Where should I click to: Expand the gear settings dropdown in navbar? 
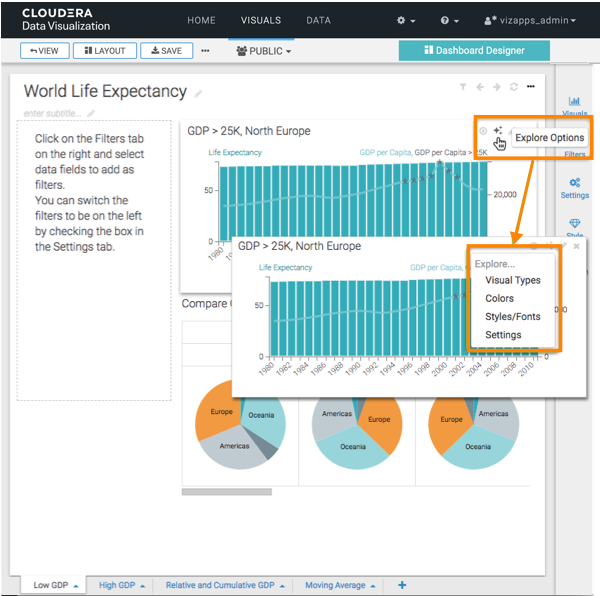click(x=406, y=20)
